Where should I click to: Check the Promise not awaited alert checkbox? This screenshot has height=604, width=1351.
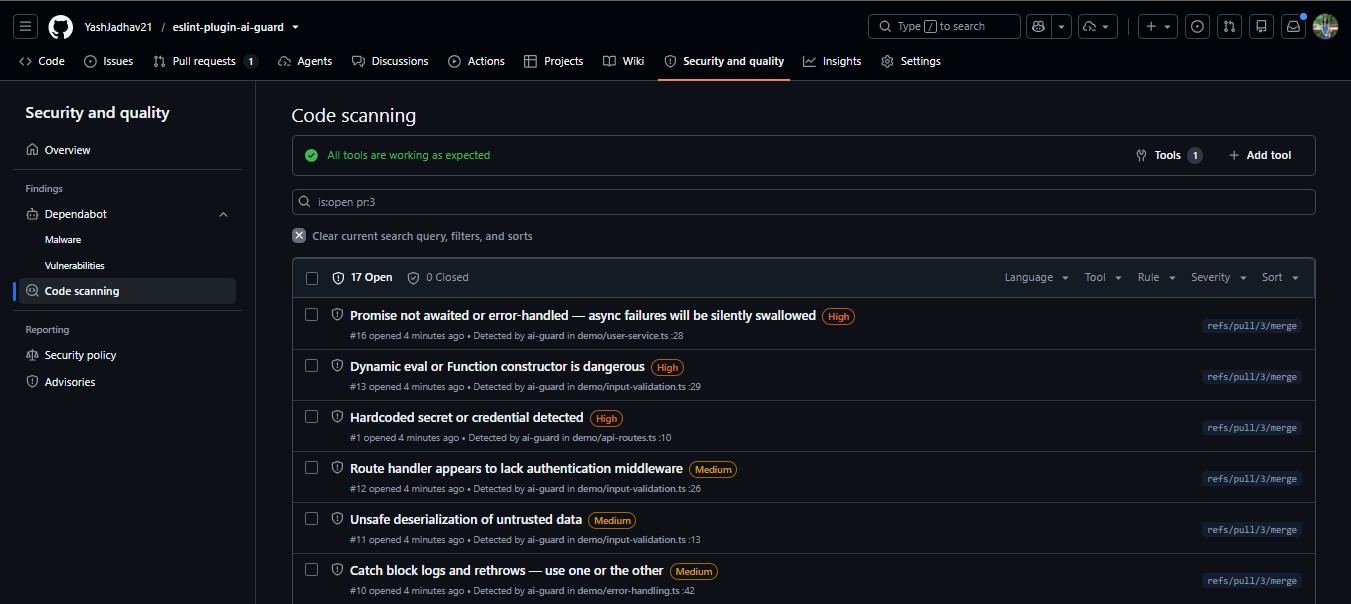pyautogui.click(x=311, y=314)
